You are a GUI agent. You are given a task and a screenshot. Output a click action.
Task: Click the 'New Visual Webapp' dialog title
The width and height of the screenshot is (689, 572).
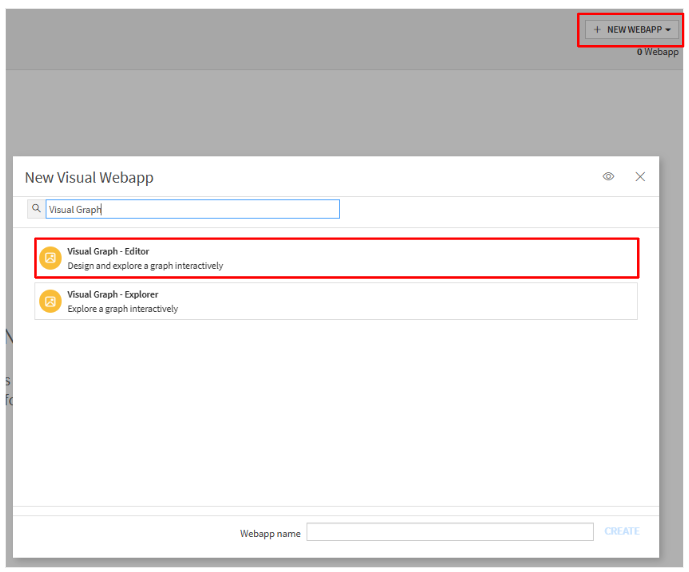click(89, 178)
